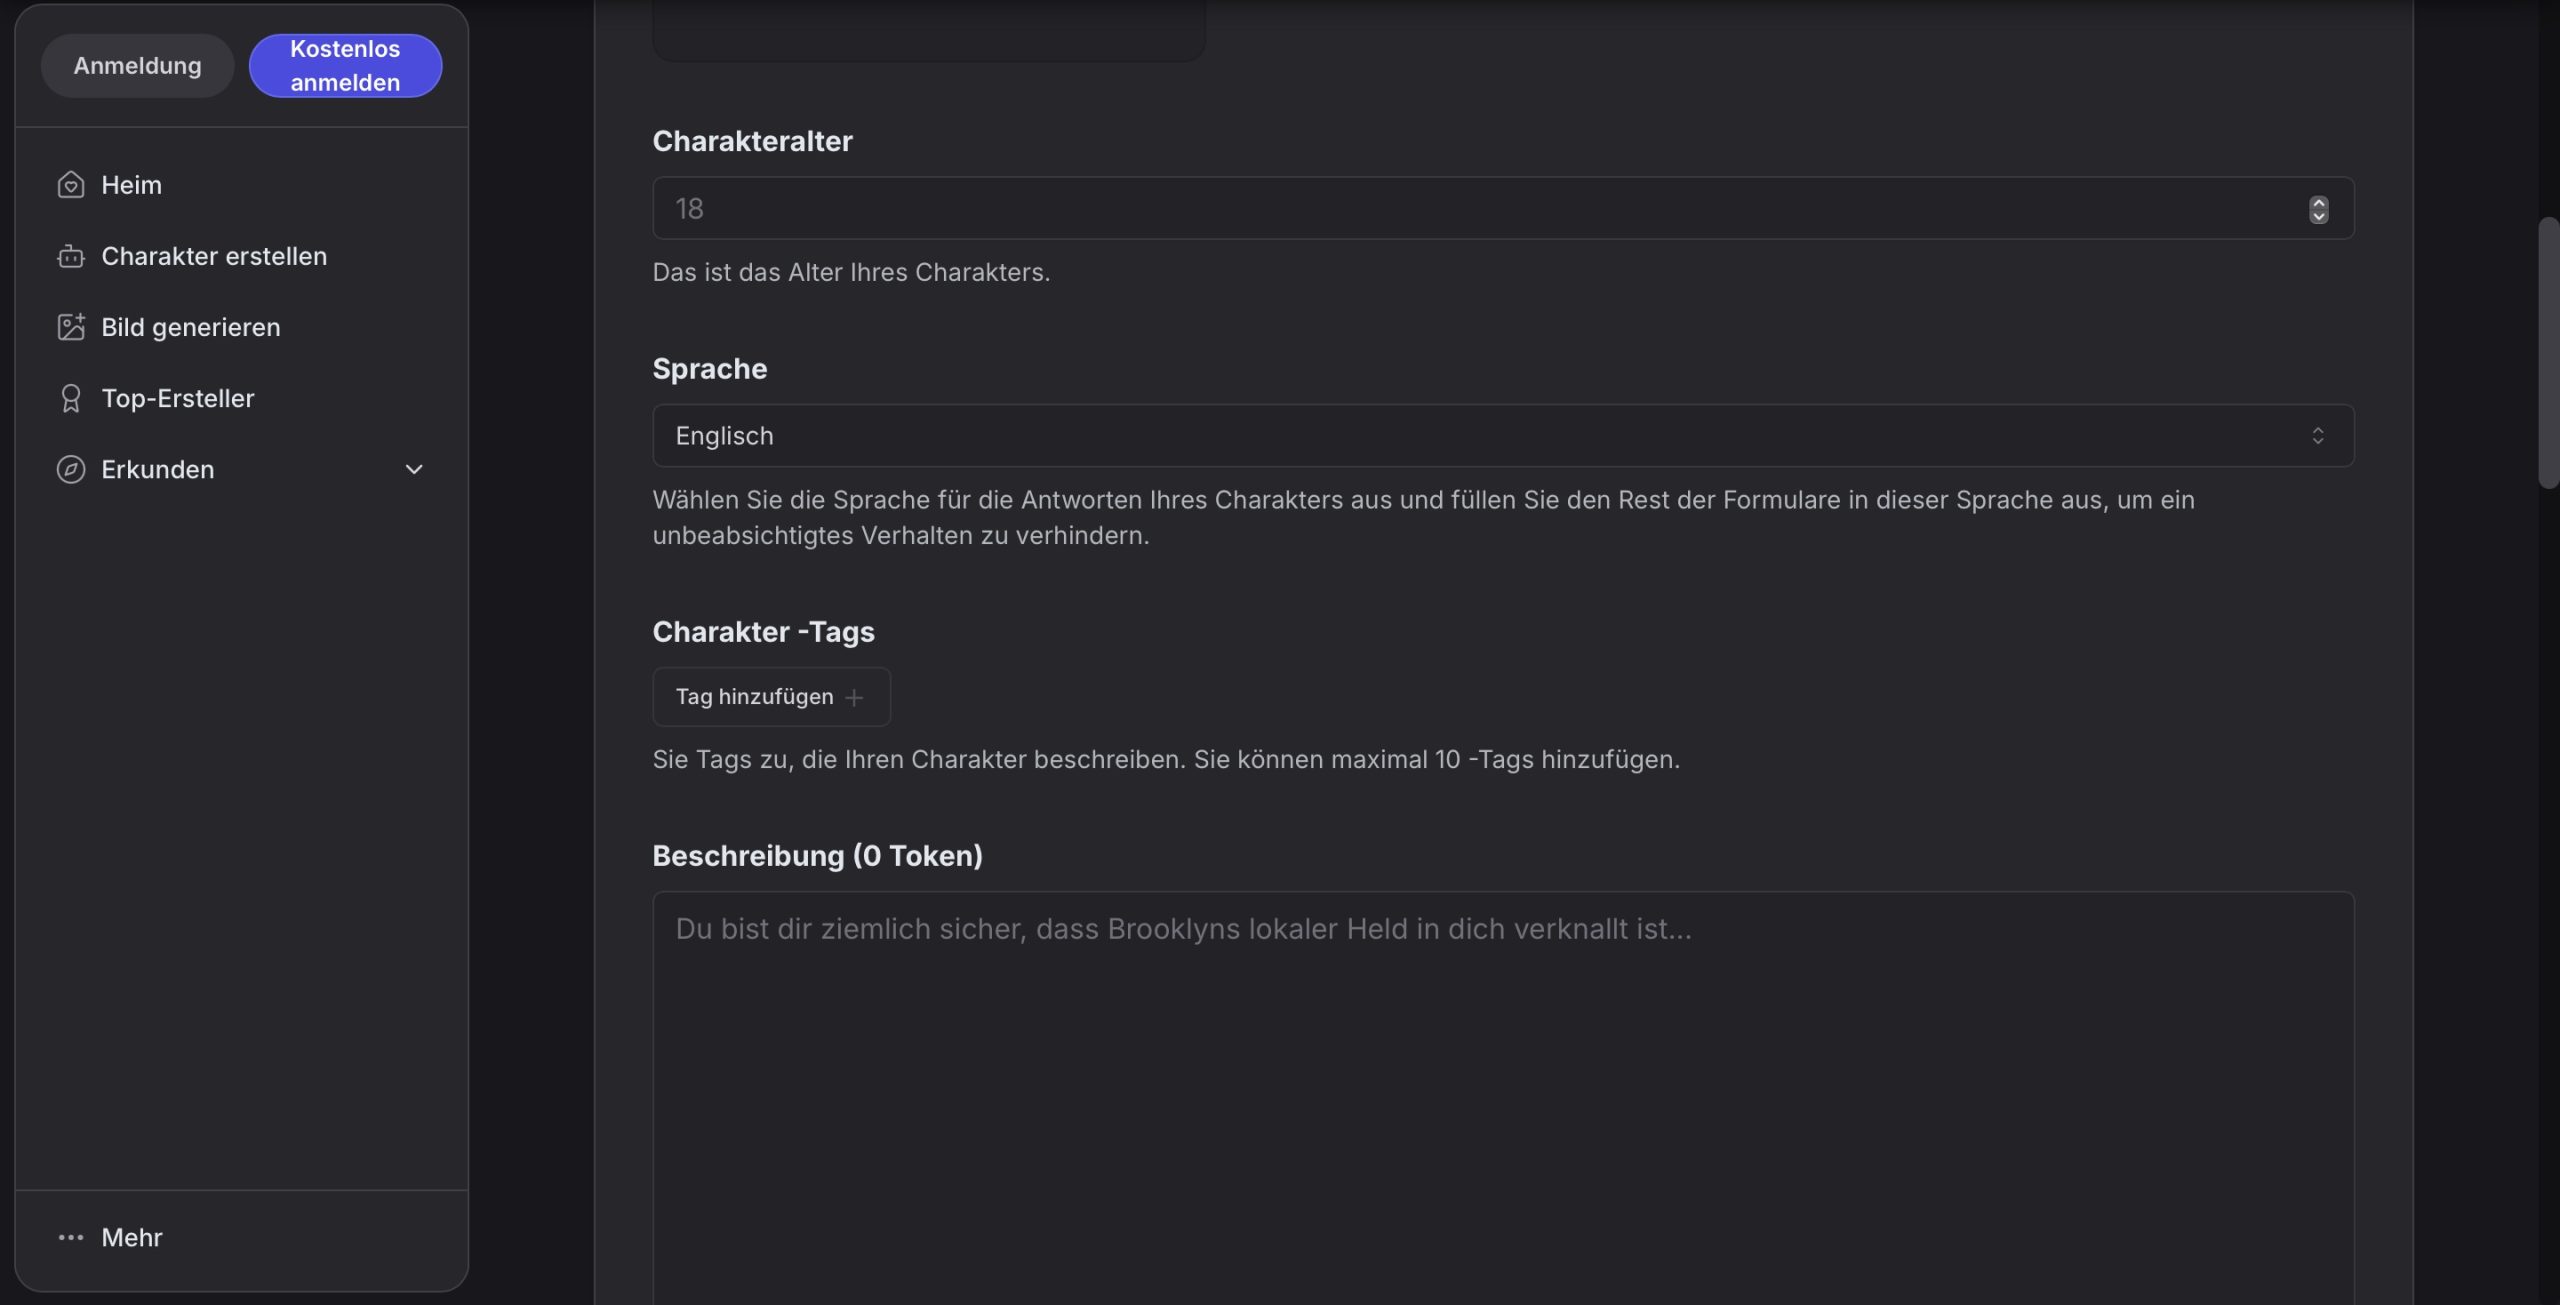
Task: Click the Top-Ersteller award icon
Action: coord(70,398)
